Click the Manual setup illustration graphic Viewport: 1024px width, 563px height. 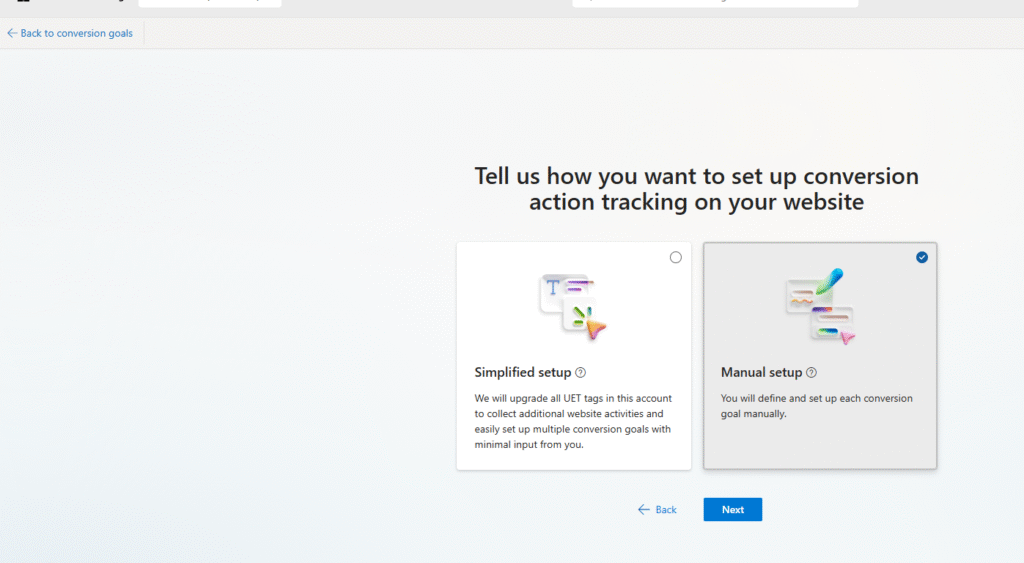tap(820, 306)
